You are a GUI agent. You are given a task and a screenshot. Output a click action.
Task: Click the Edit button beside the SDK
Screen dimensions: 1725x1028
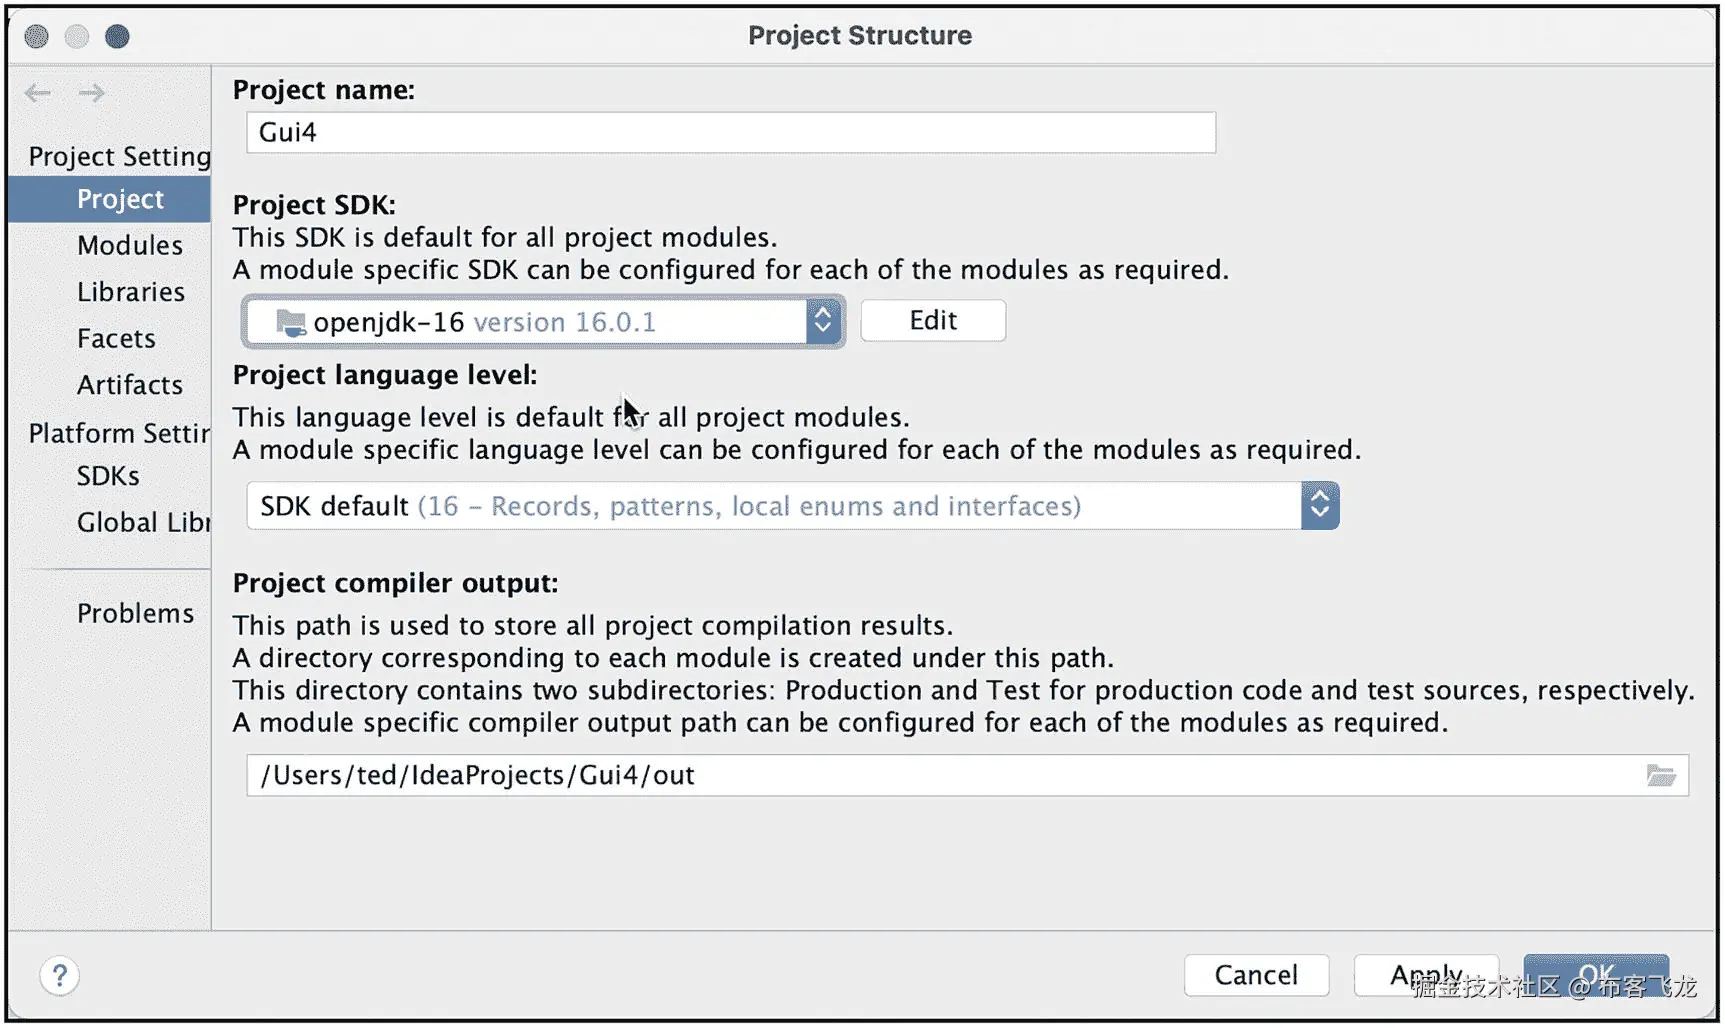coord(933,321)
